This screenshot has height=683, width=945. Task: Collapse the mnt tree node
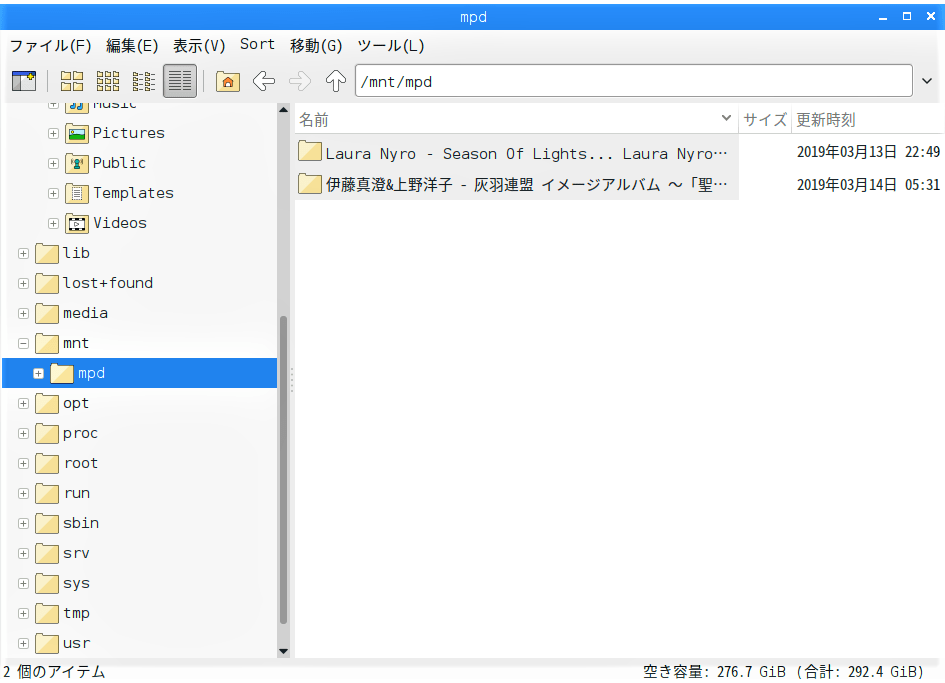(x=24, y=344)
